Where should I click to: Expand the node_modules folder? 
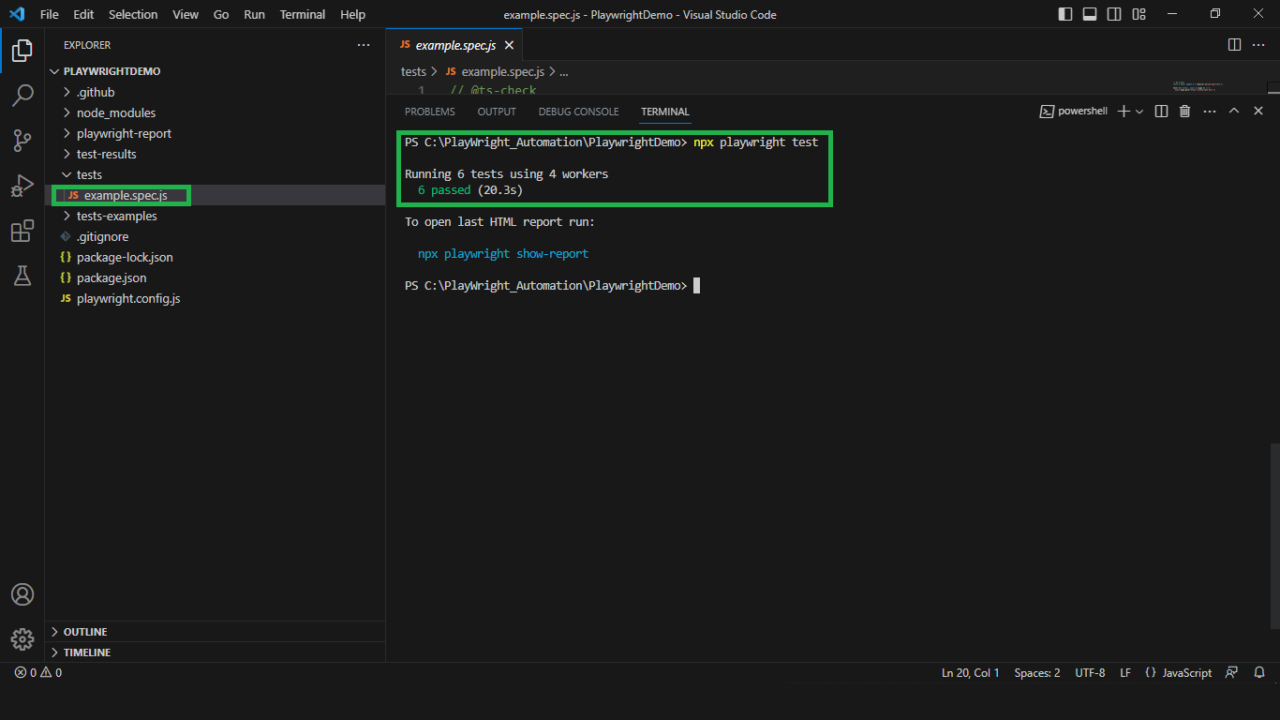115,113
